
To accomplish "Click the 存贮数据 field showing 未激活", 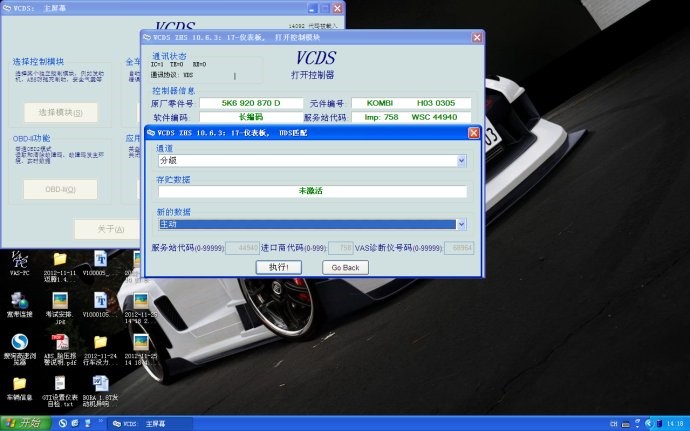I will [x=312, y=191].
